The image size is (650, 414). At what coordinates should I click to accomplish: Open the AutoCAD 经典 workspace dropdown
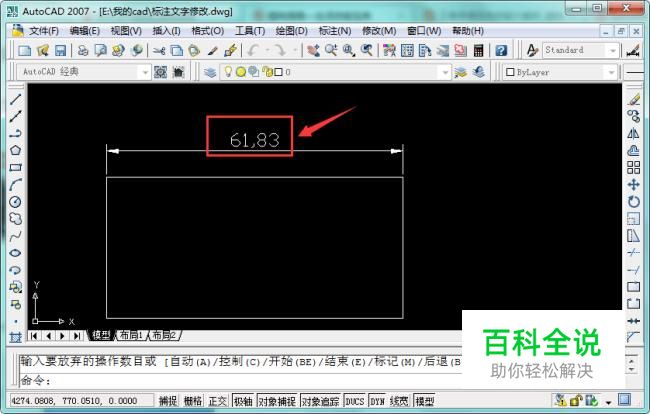(145, 73)
